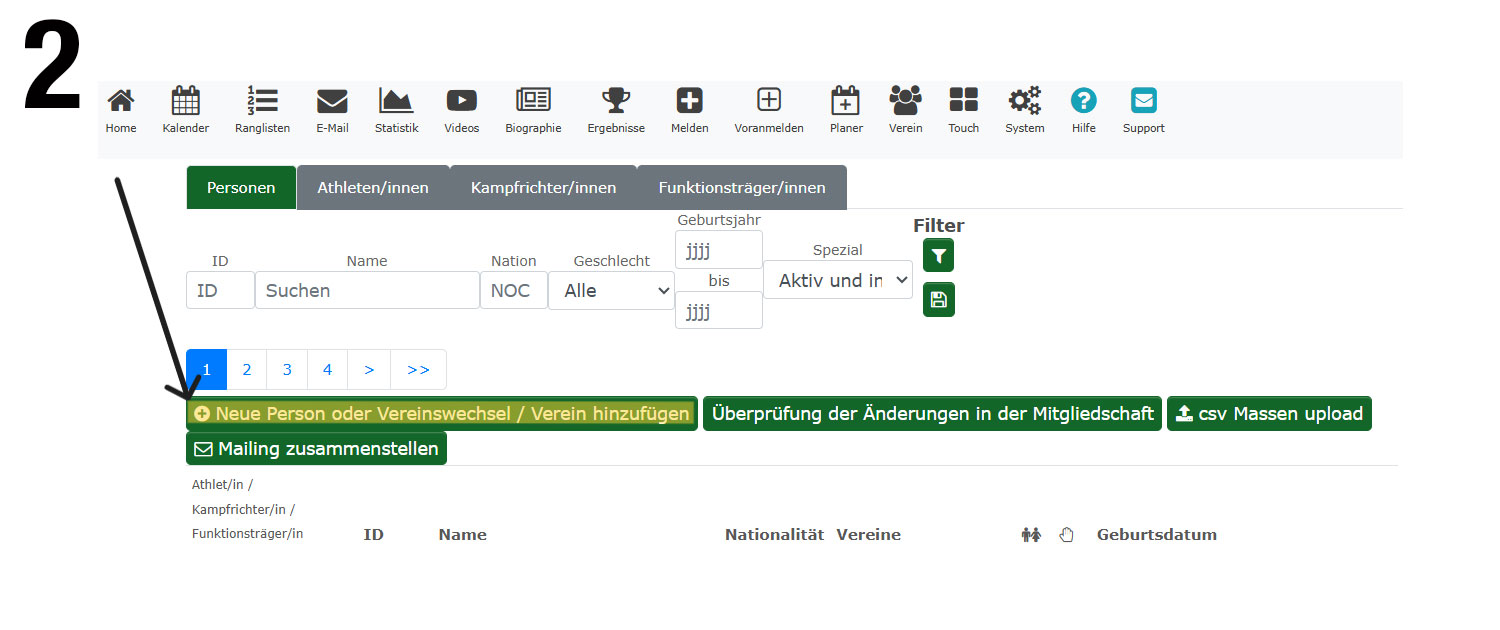Save filter with the floppy disk icon
The image size is (1500, 630).
pos(938,300)
